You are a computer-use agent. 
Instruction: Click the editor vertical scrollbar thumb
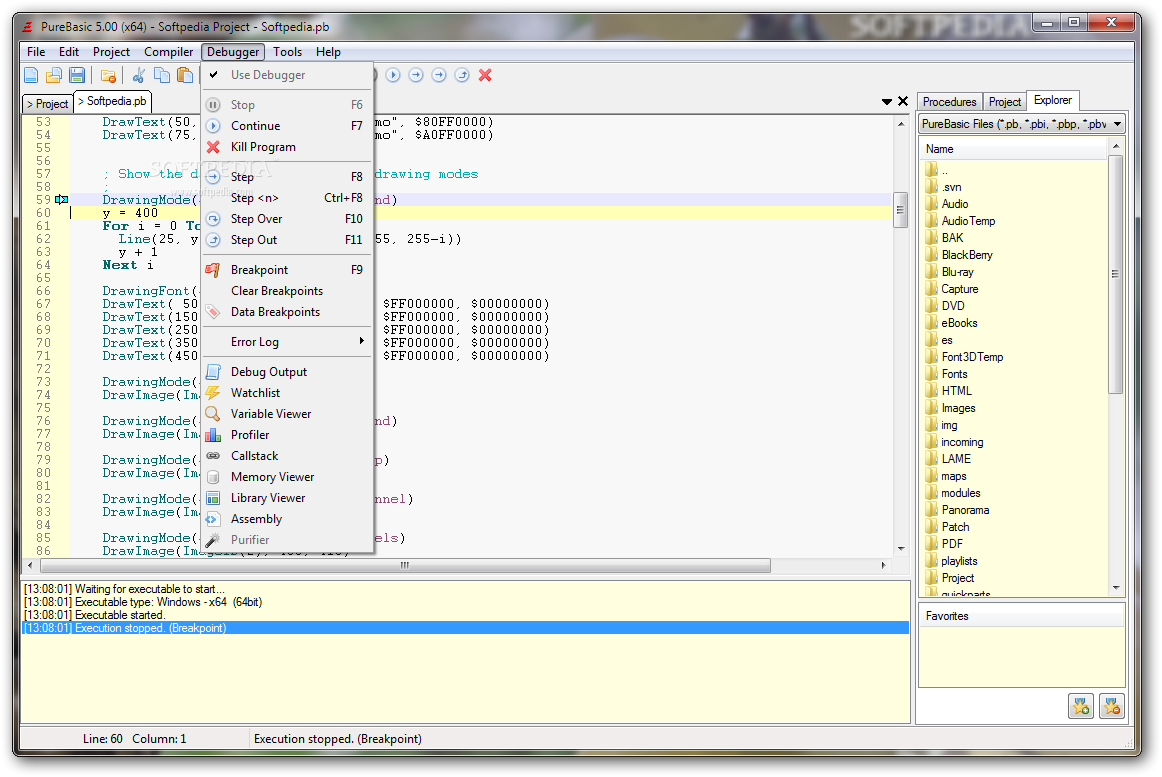click(x=900, y=210)
